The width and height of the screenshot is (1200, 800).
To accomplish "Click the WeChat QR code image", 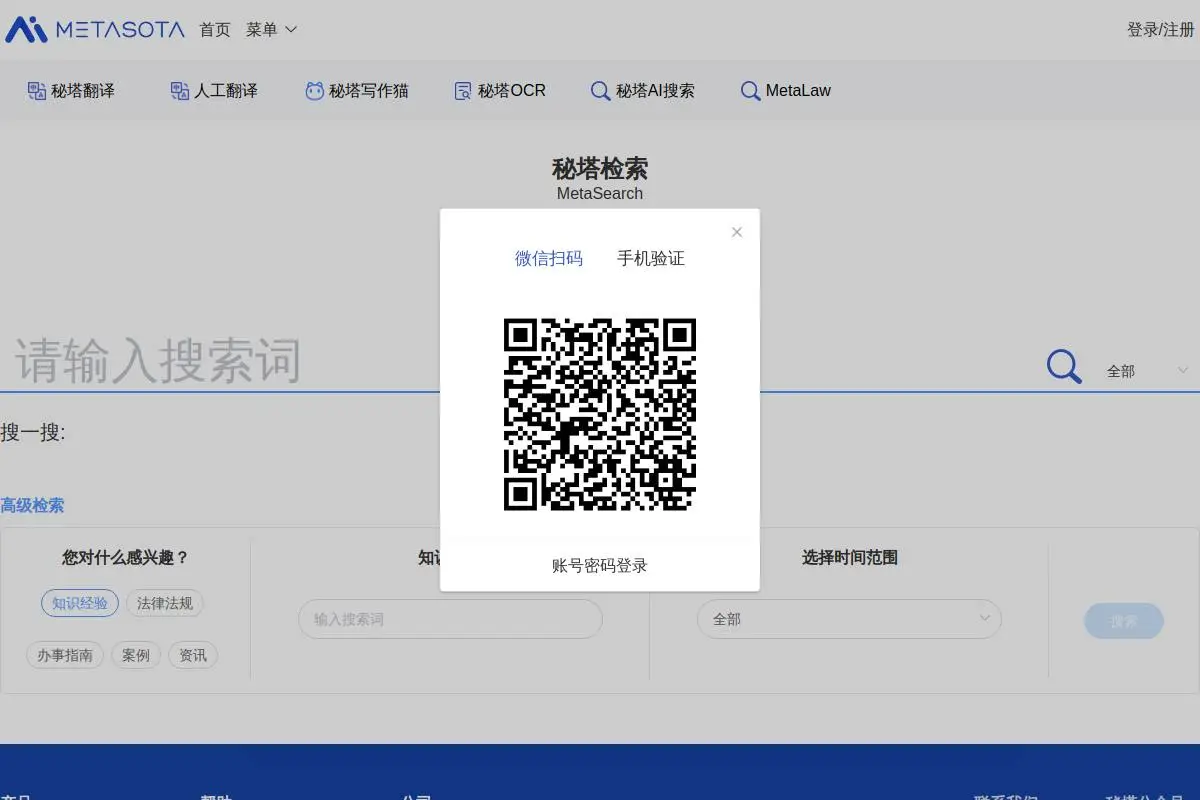I will coord(600,414).
